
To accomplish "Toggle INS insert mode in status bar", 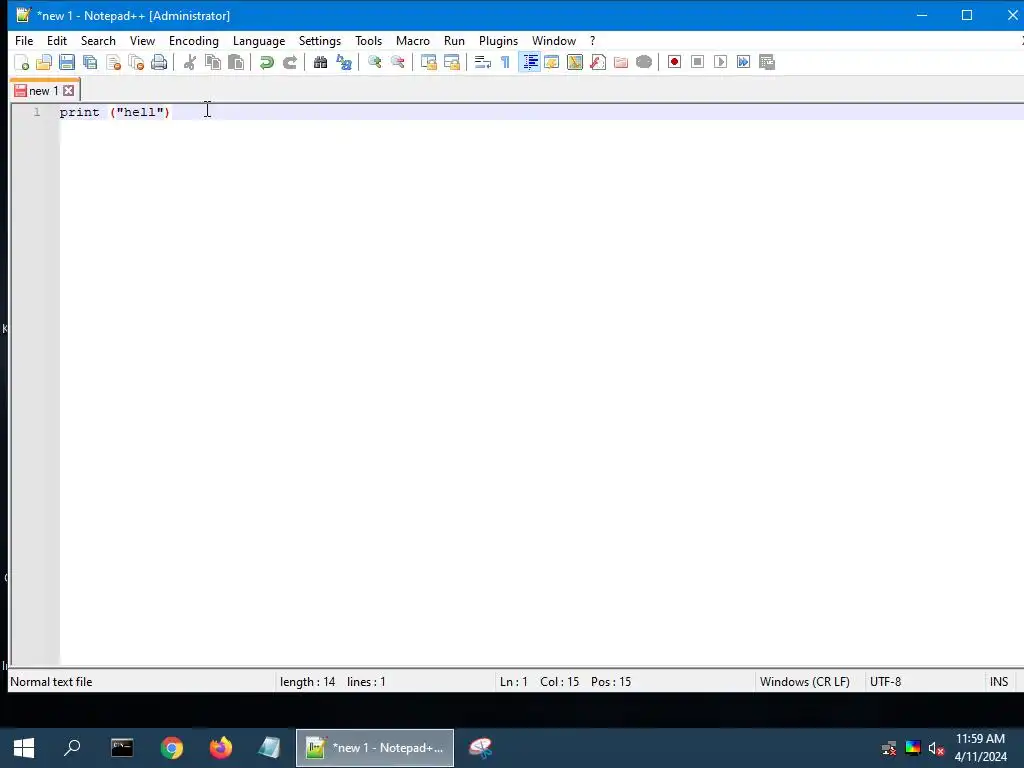I will point(999,682).
